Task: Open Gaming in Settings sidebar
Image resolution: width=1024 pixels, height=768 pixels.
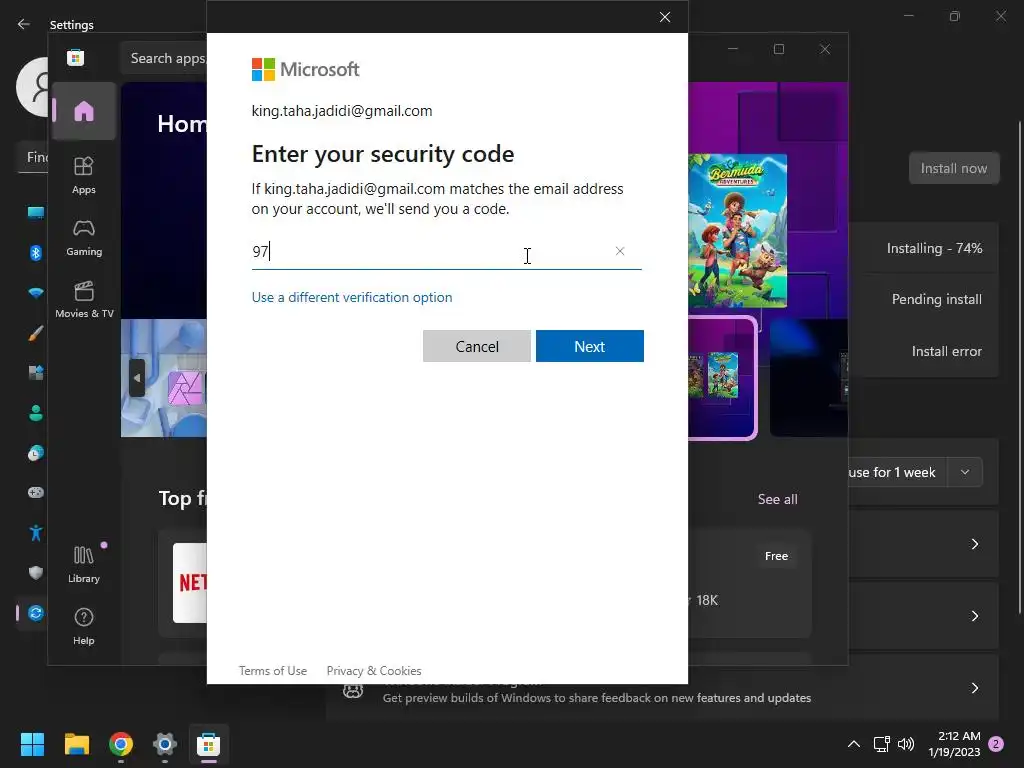Action: point(36,492)
